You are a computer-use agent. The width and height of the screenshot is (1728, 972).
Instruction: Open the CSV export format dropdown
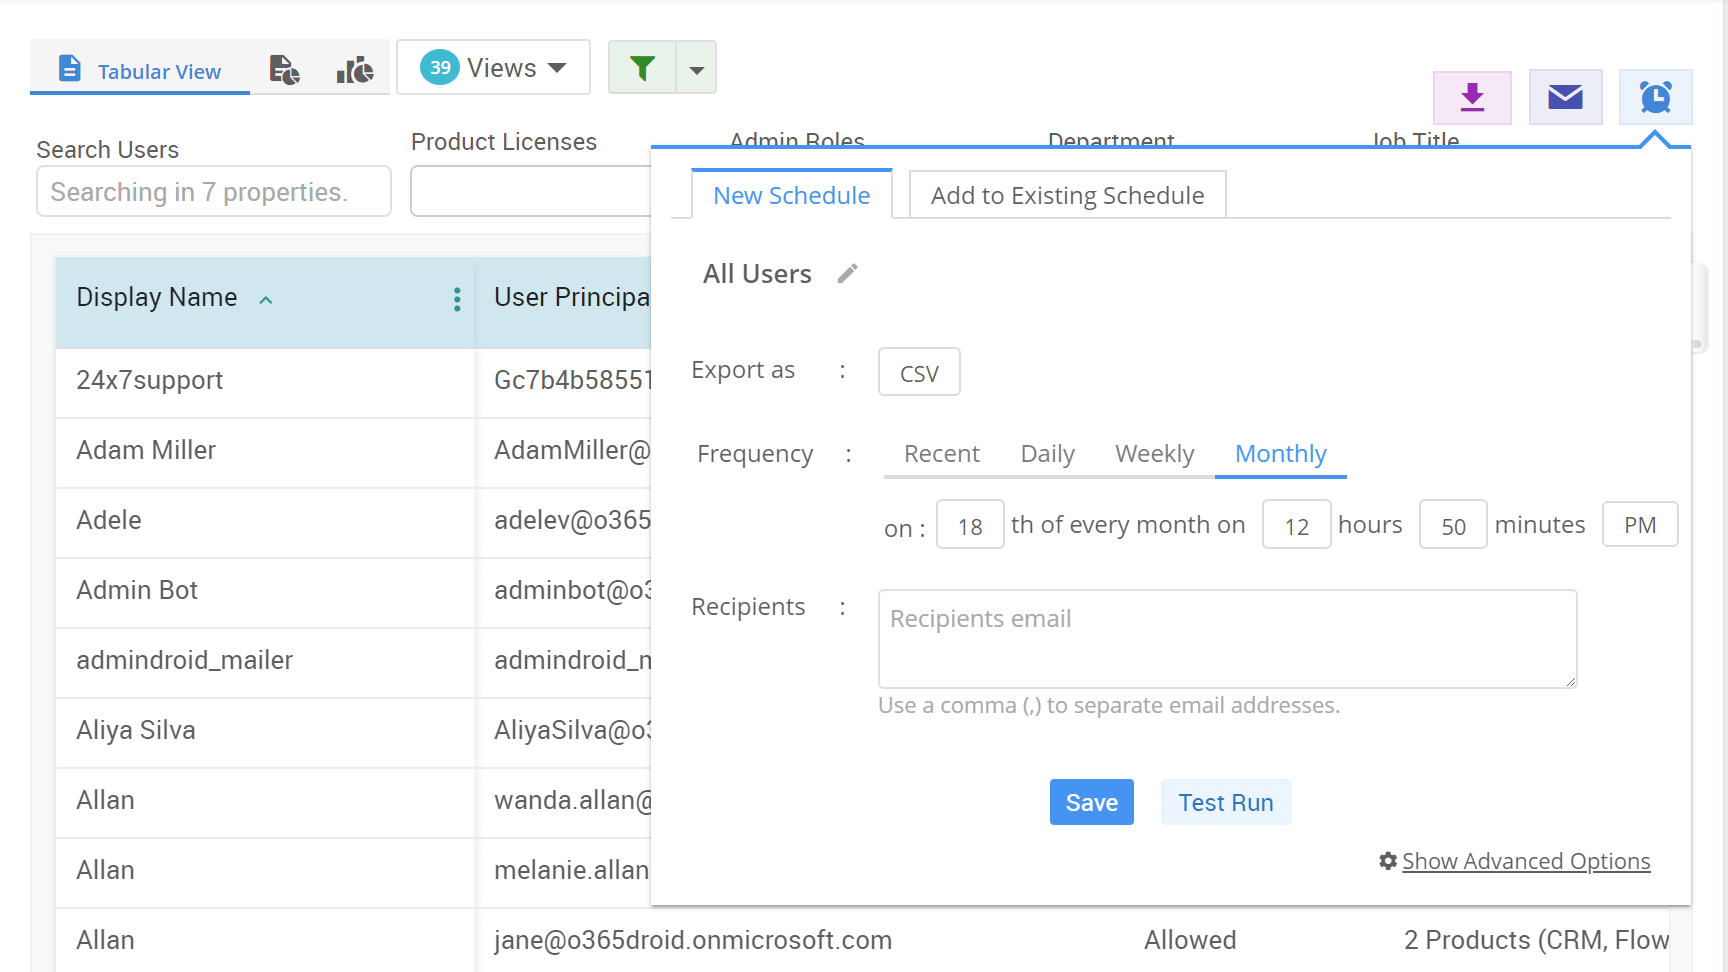[919, 373]
